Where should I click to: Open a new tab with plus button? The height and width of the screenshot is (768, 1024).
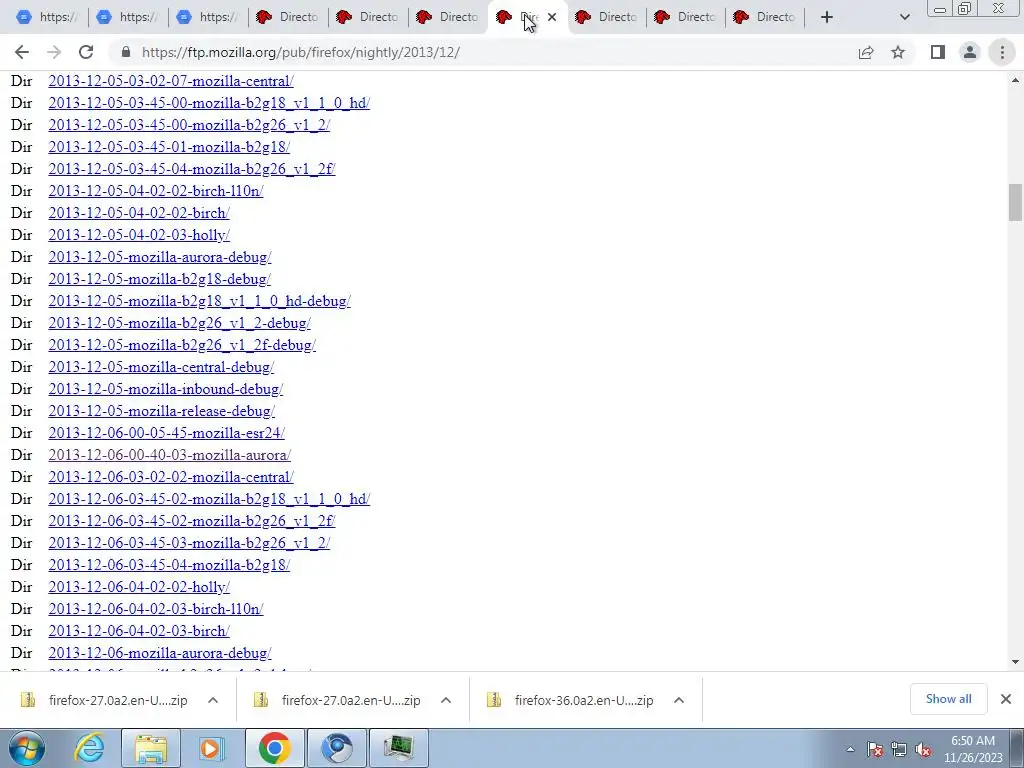click(827, 17)
